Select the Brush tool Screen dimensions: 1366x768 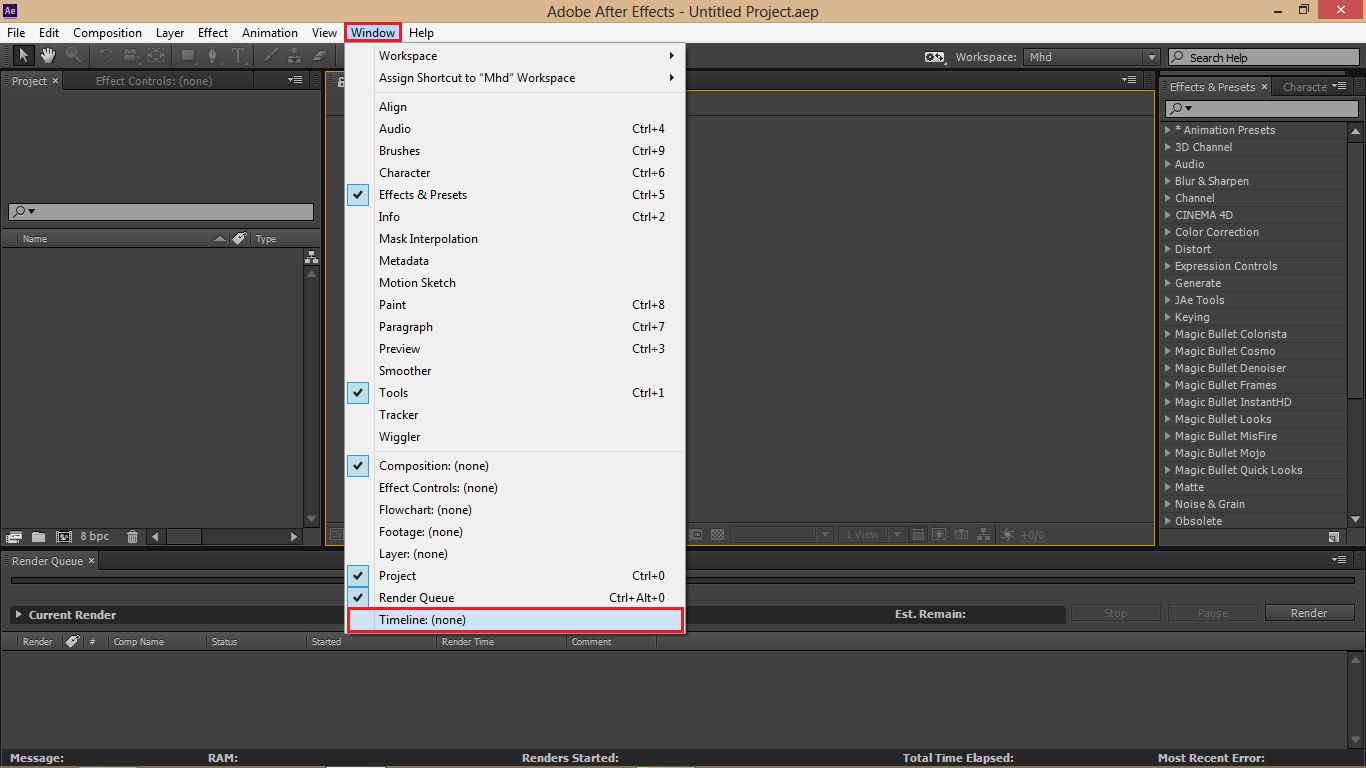pyautogui.click(x=271, y=56)
